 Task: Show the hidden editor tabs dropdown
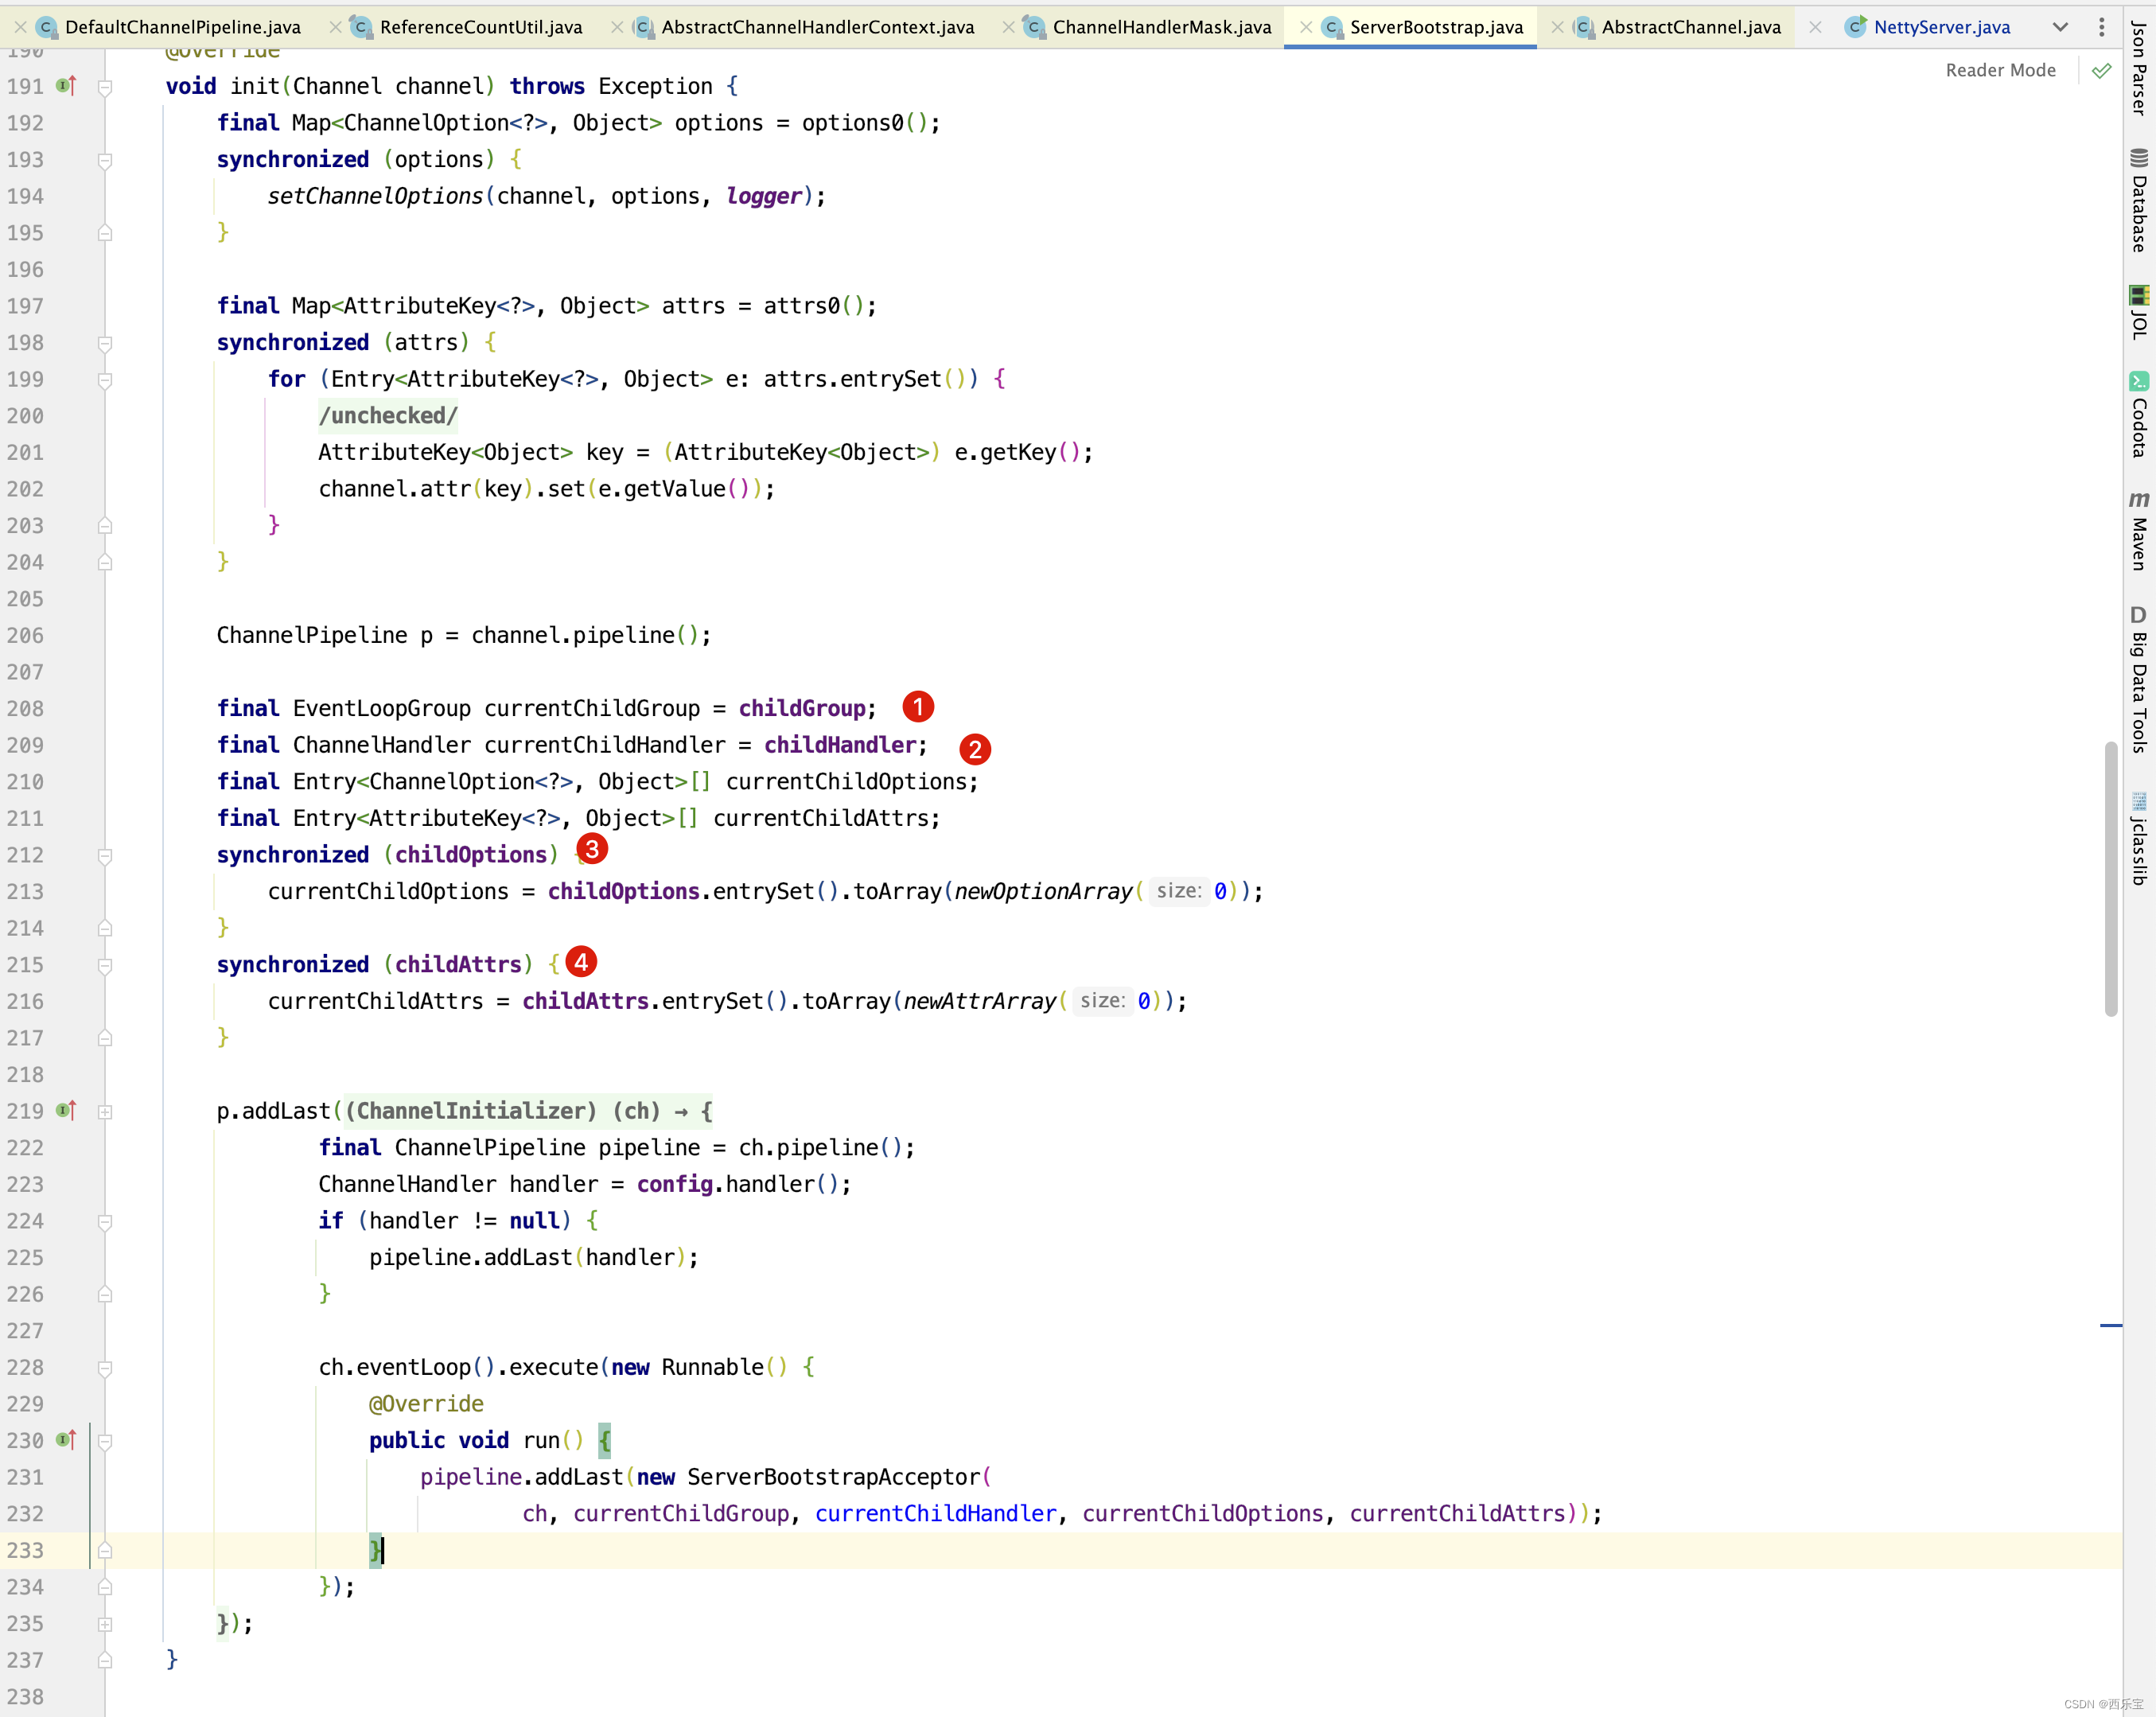pyautogui.click(x=2060, y=27)
